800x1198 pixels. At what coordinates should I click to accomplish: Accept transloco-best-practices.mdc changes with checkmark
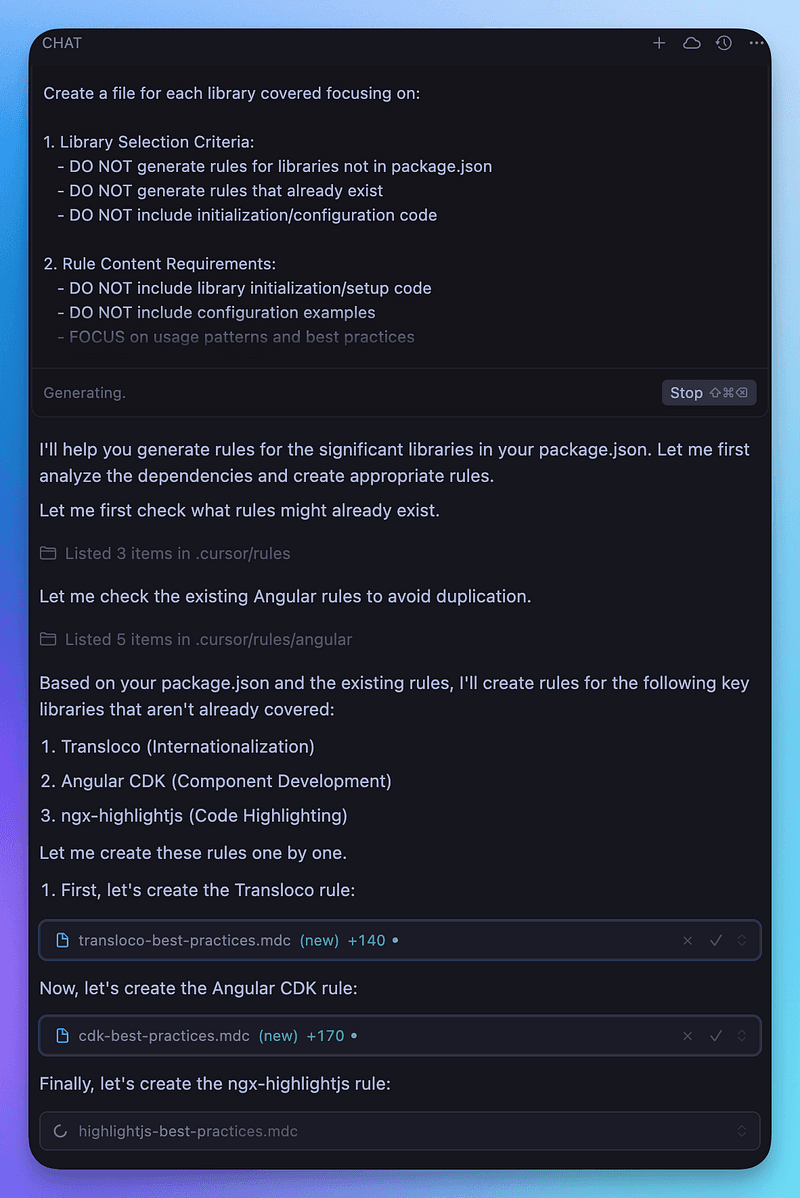coord(716,940)
